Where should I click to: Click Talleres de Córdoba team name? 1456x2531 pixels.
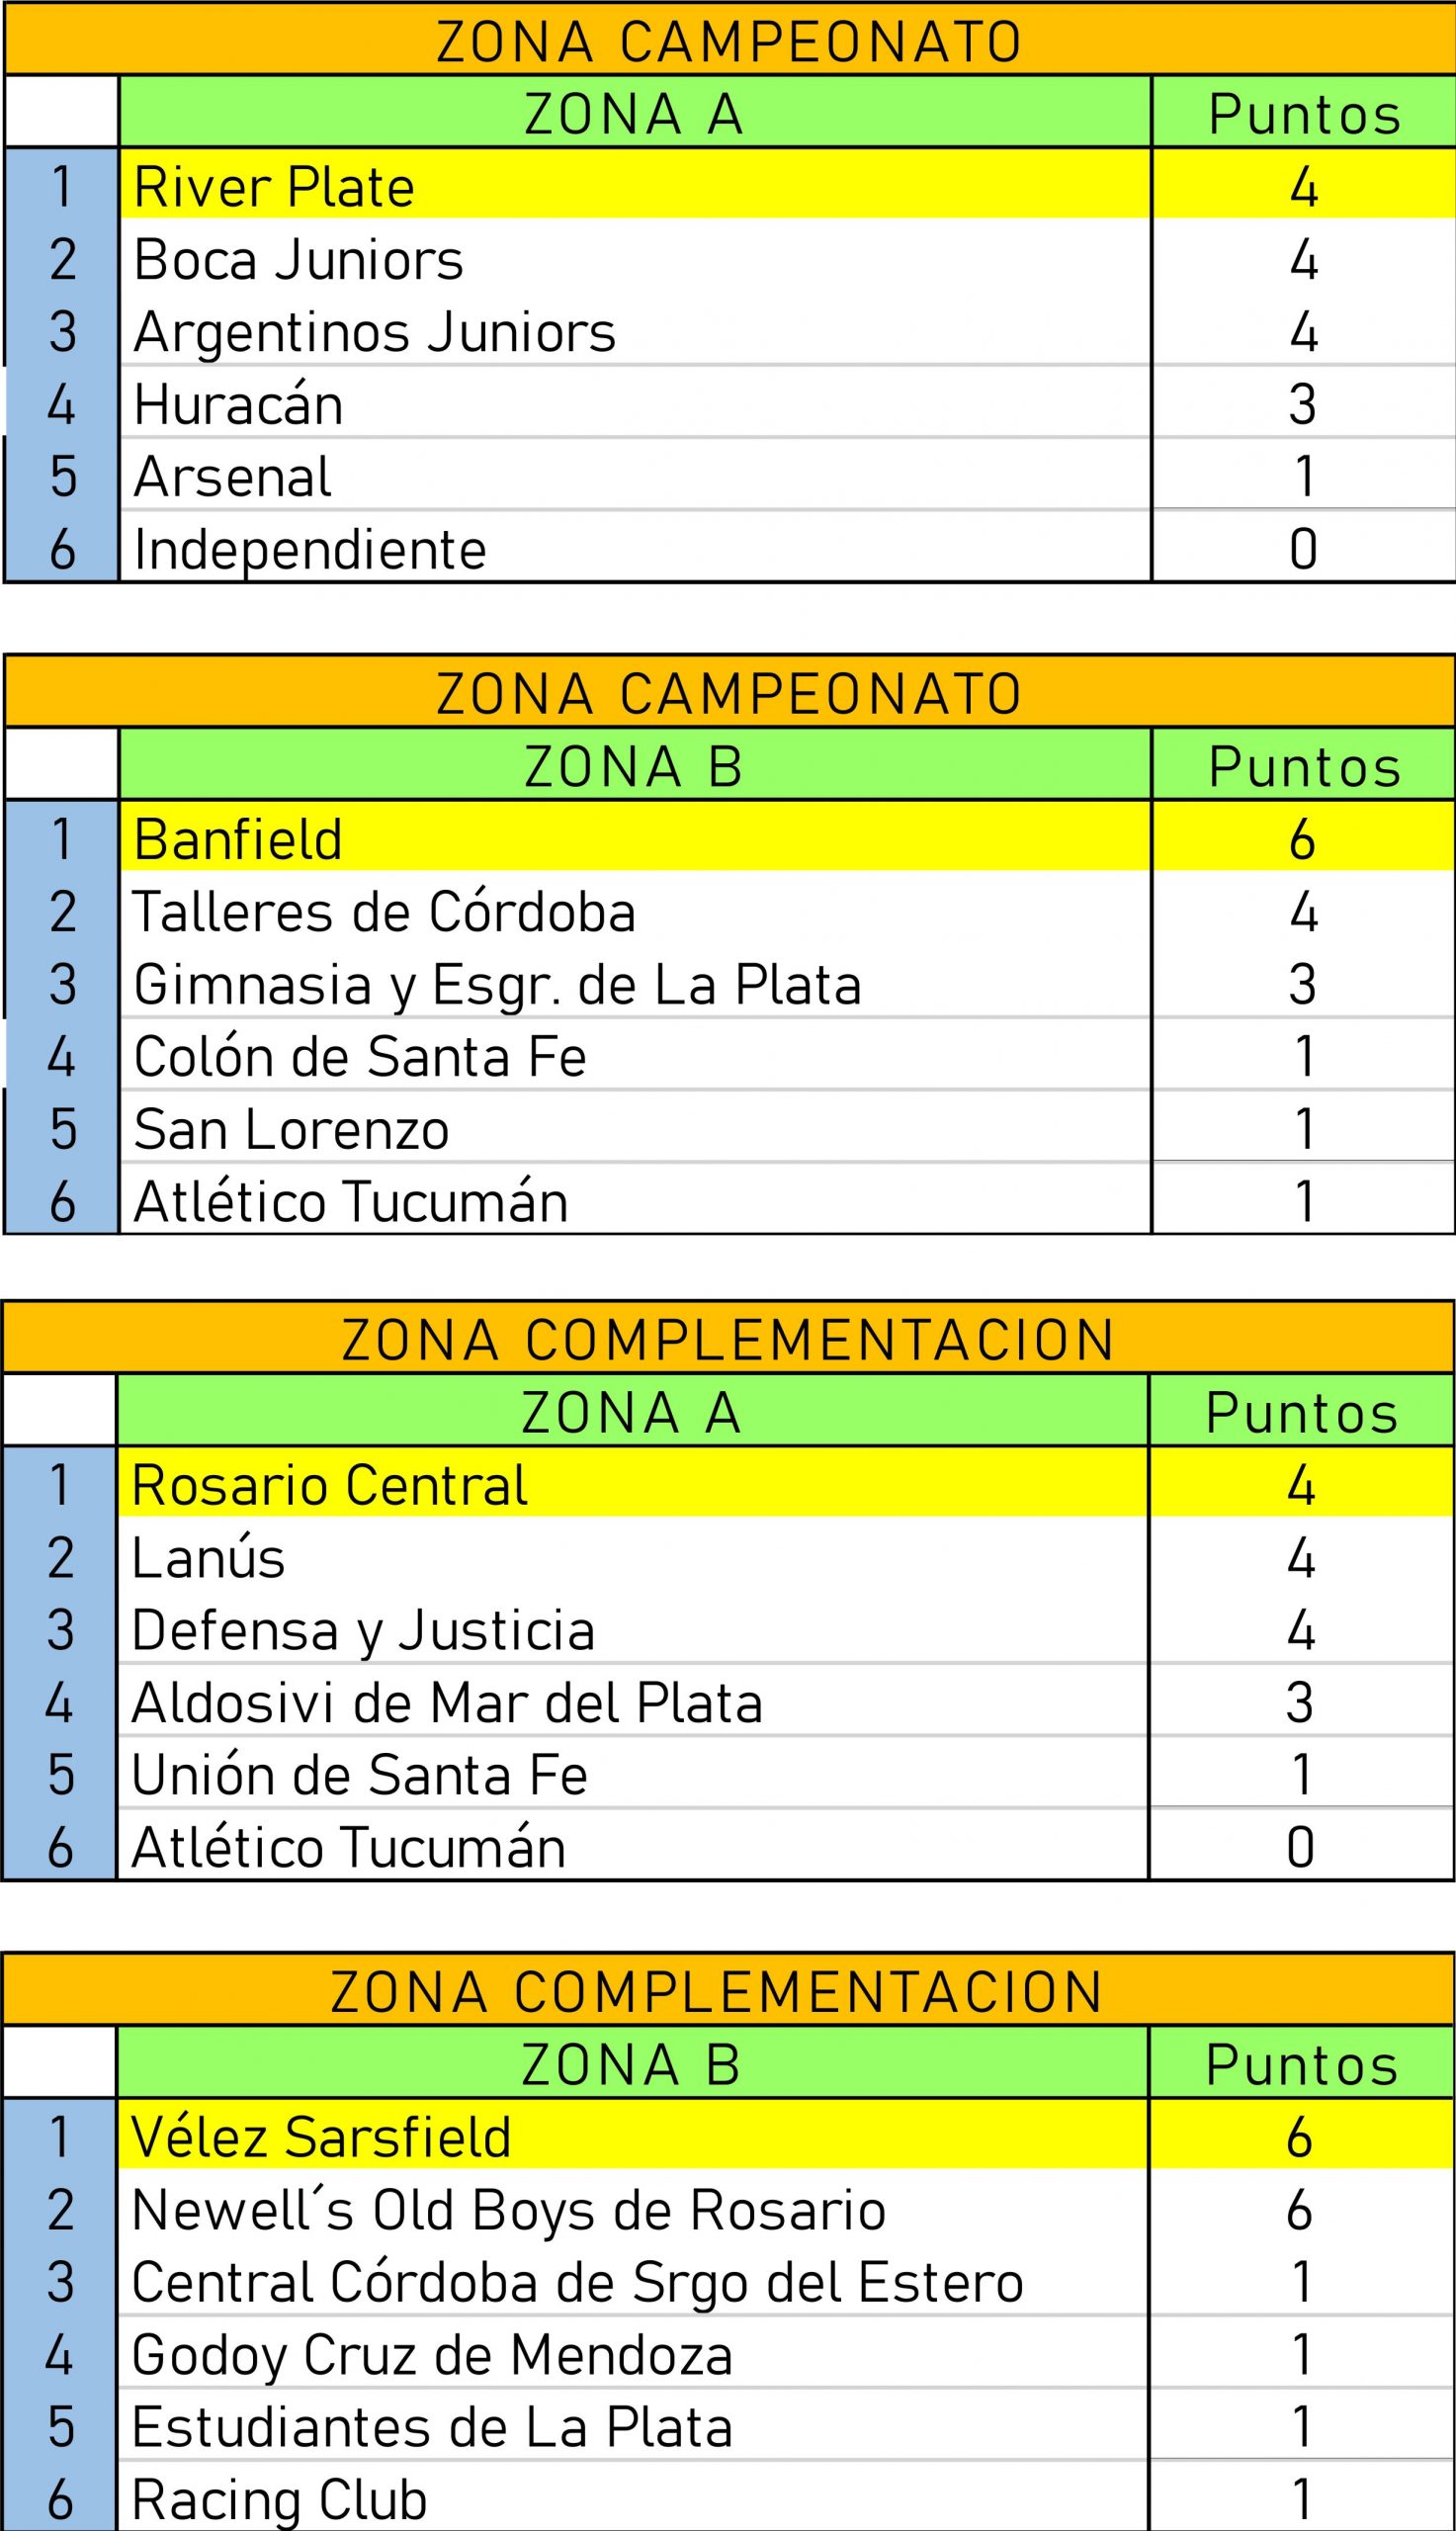point(384,912)
